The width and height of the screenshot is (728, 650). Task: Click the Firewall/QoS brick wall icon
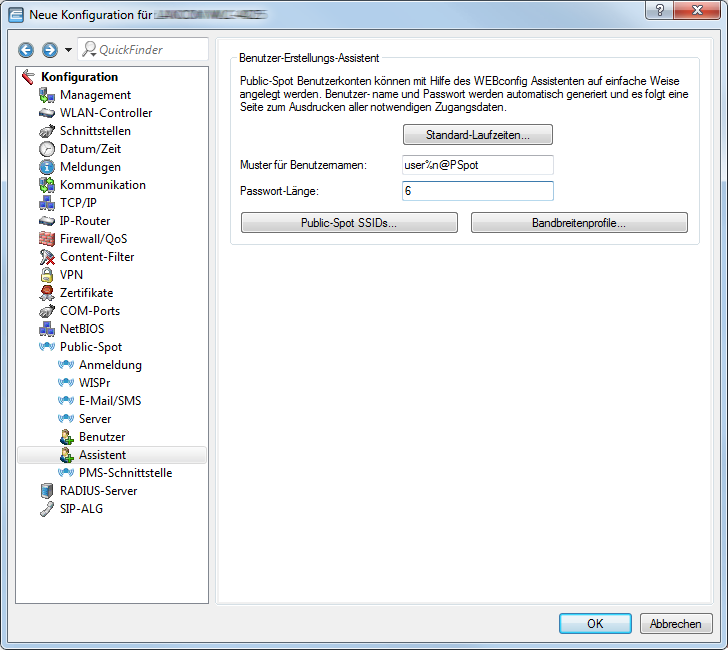pos(47,239)
